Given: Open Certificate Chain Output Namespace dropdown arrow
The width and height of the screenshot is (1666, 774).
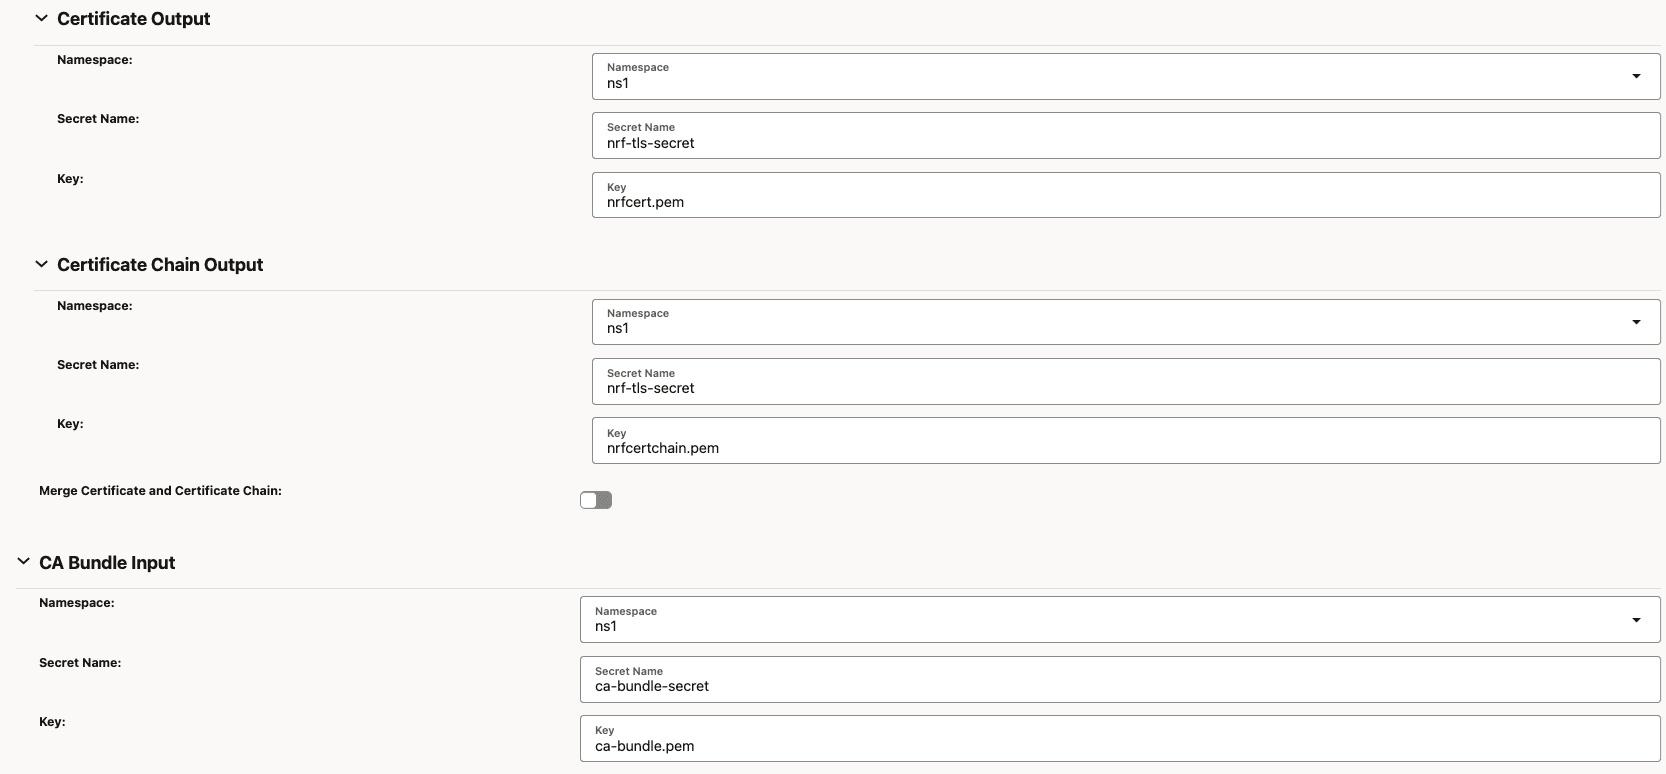Looking at the screenshot, I should point(1636,322).
